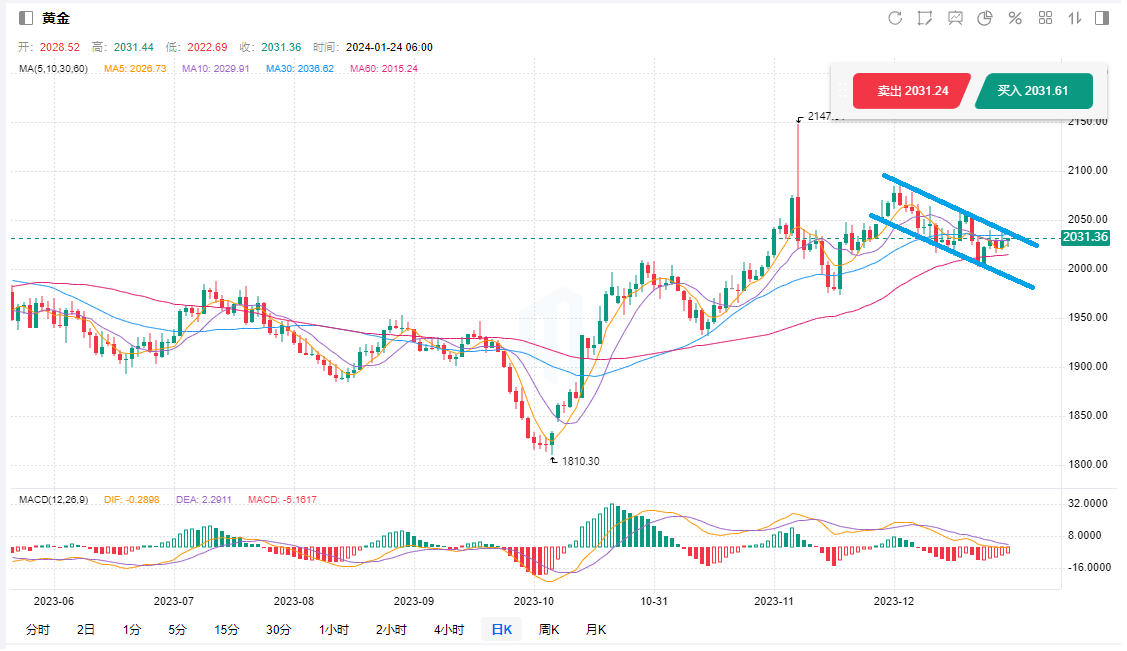Click the refresh chart icon
The width and height of the screenshot is (1127, 651).
(x=895, y=18)
